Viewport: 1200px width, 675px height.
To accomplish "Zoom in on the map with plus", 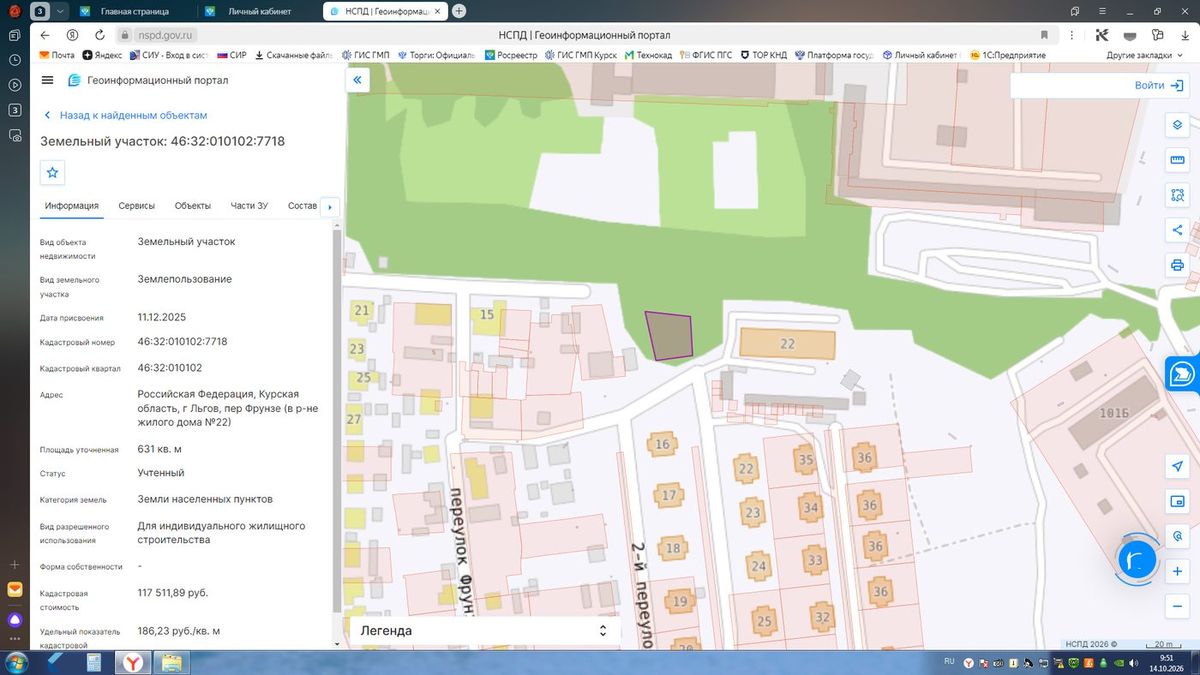I will (1177, 571).
